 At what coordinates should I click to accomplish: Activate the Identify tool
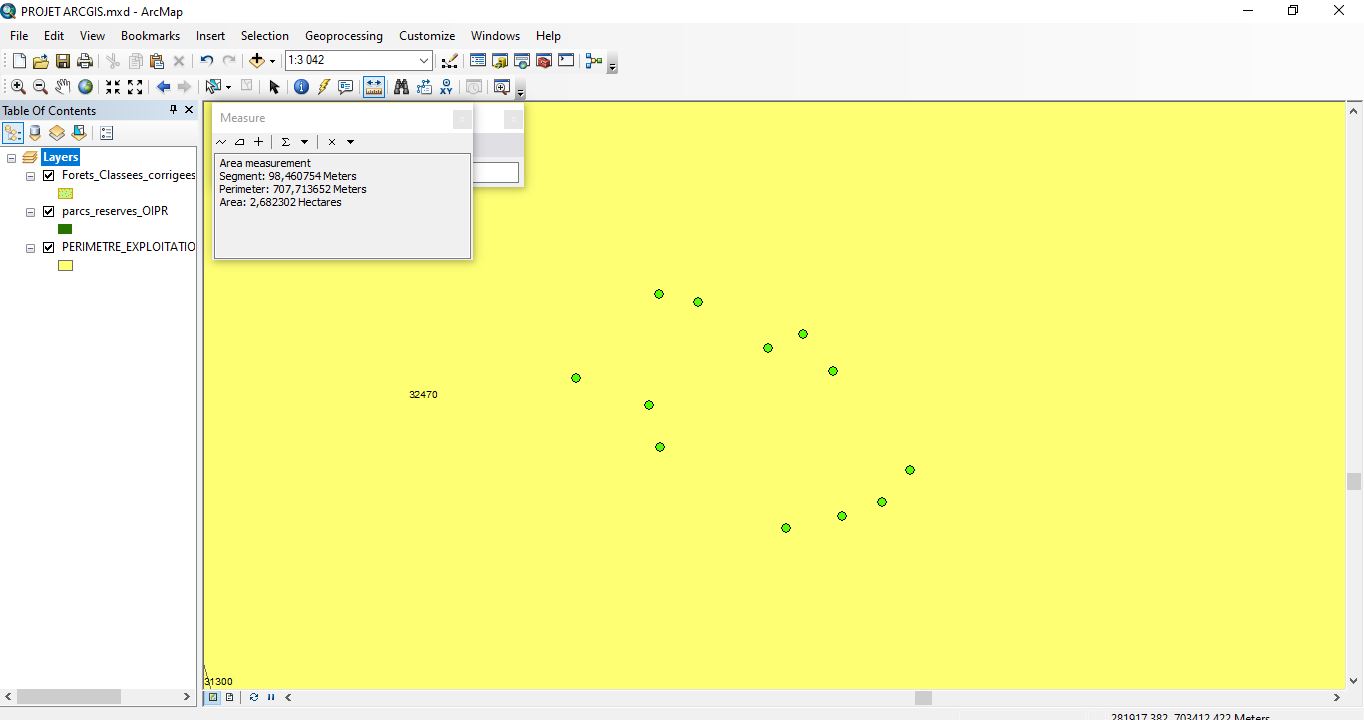(301, 87)
